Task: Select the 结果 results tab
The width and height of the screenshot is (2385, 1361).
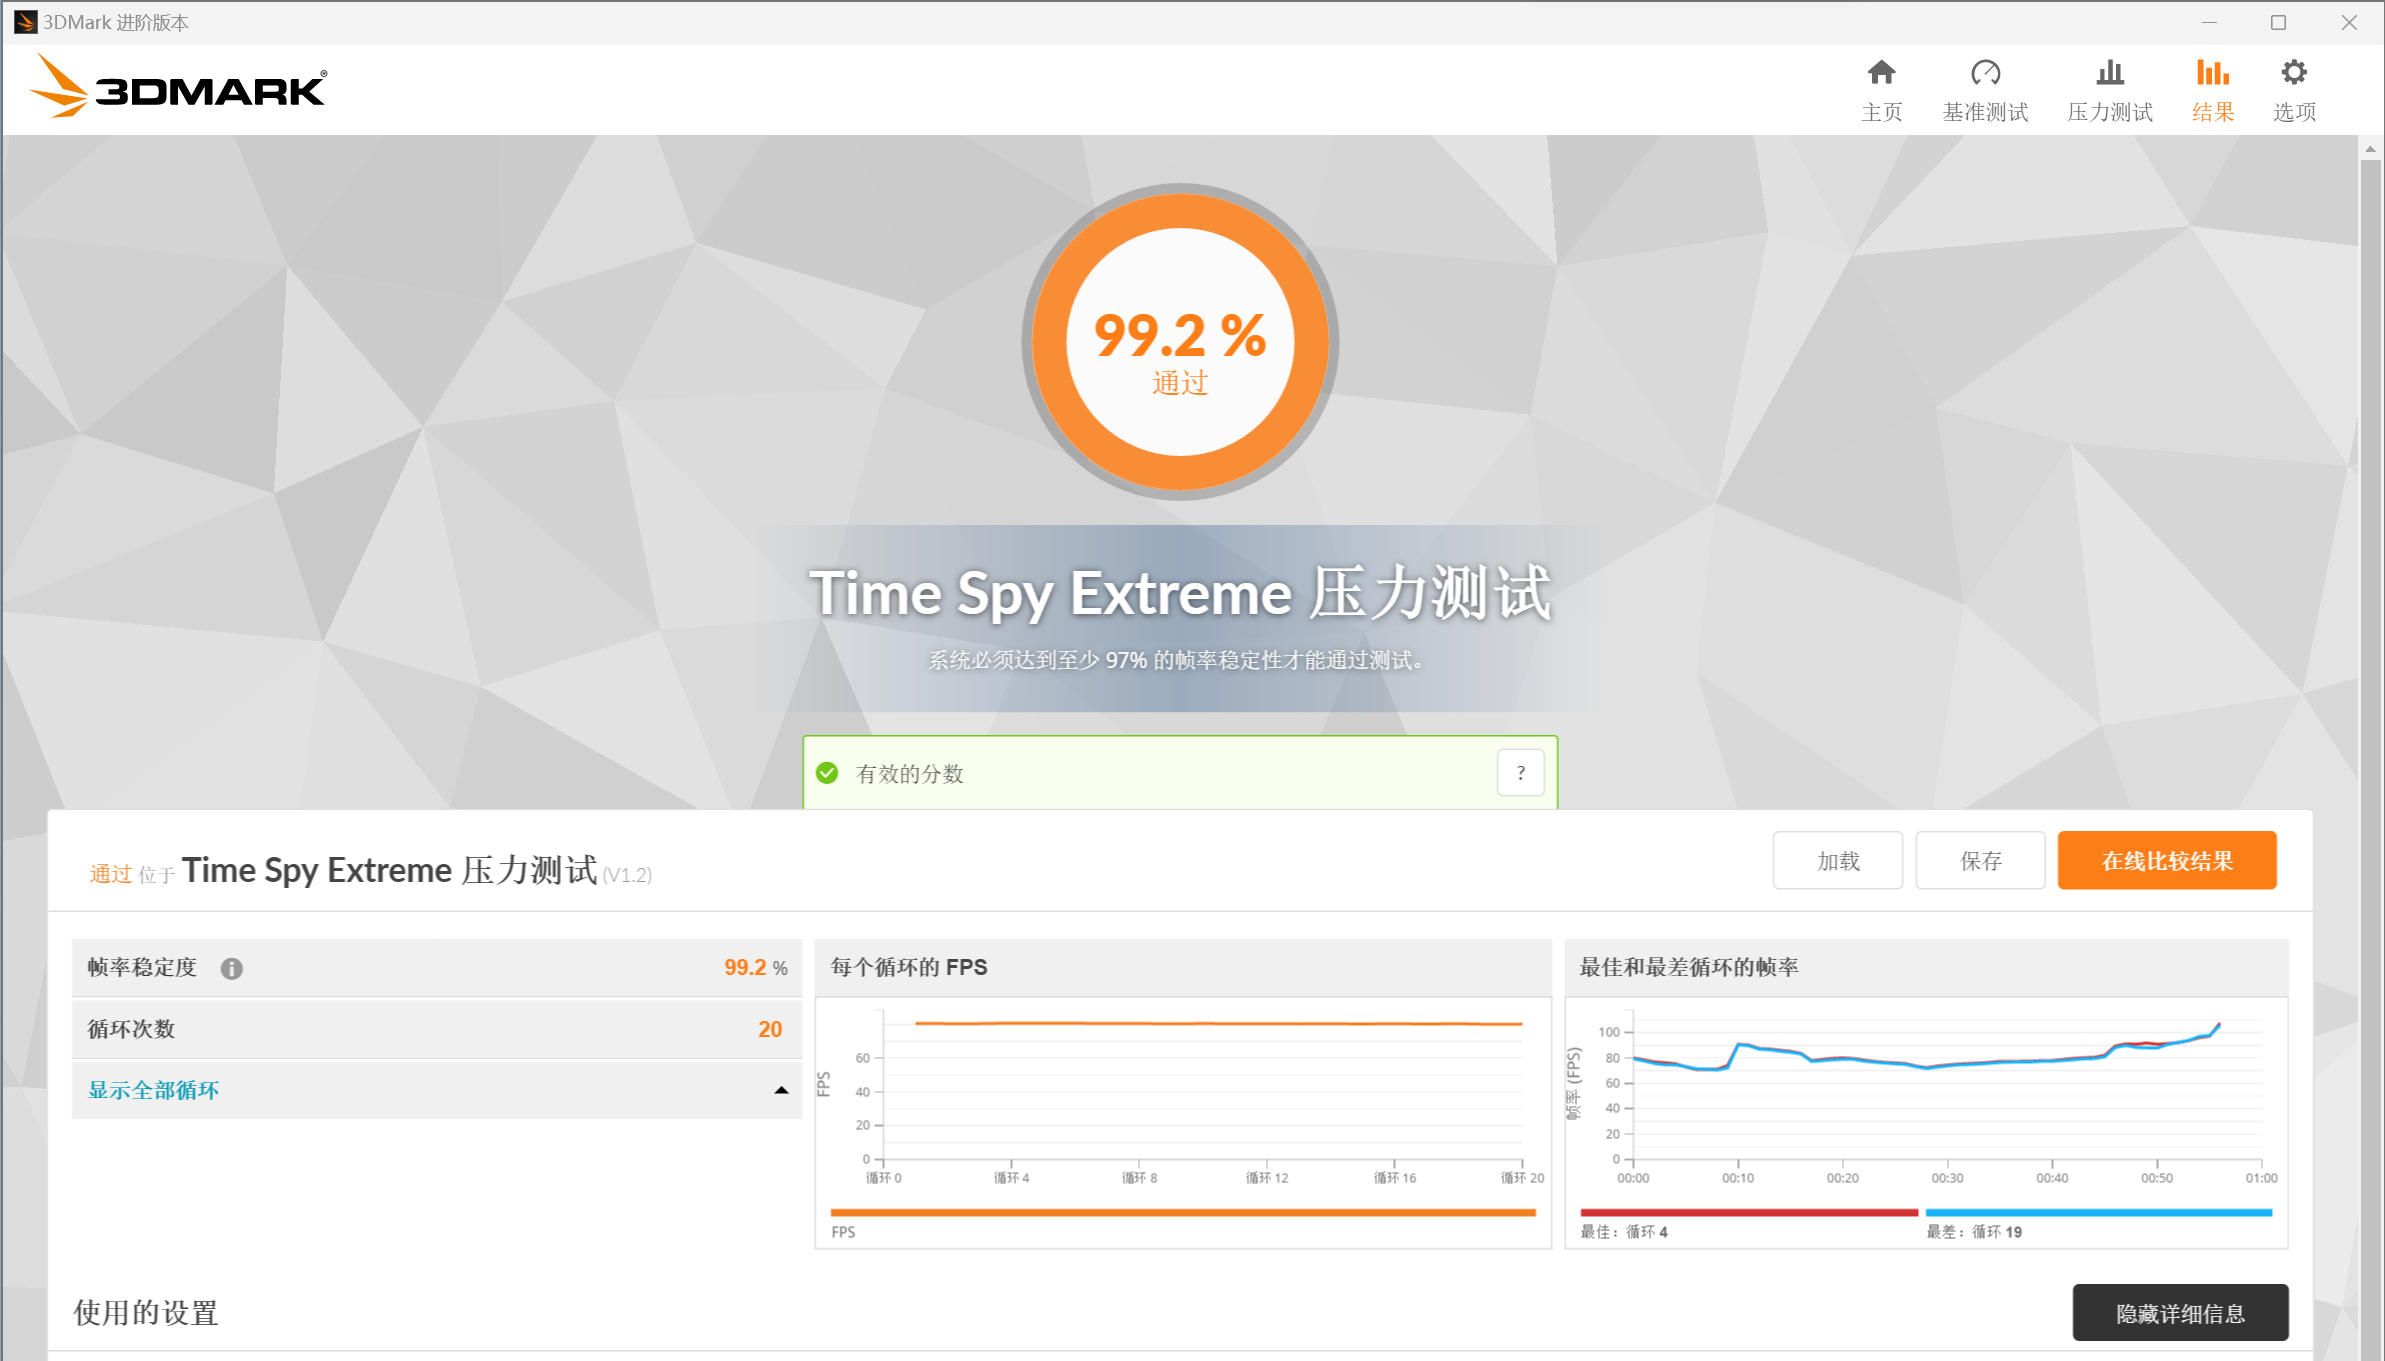Action: 2212,88
